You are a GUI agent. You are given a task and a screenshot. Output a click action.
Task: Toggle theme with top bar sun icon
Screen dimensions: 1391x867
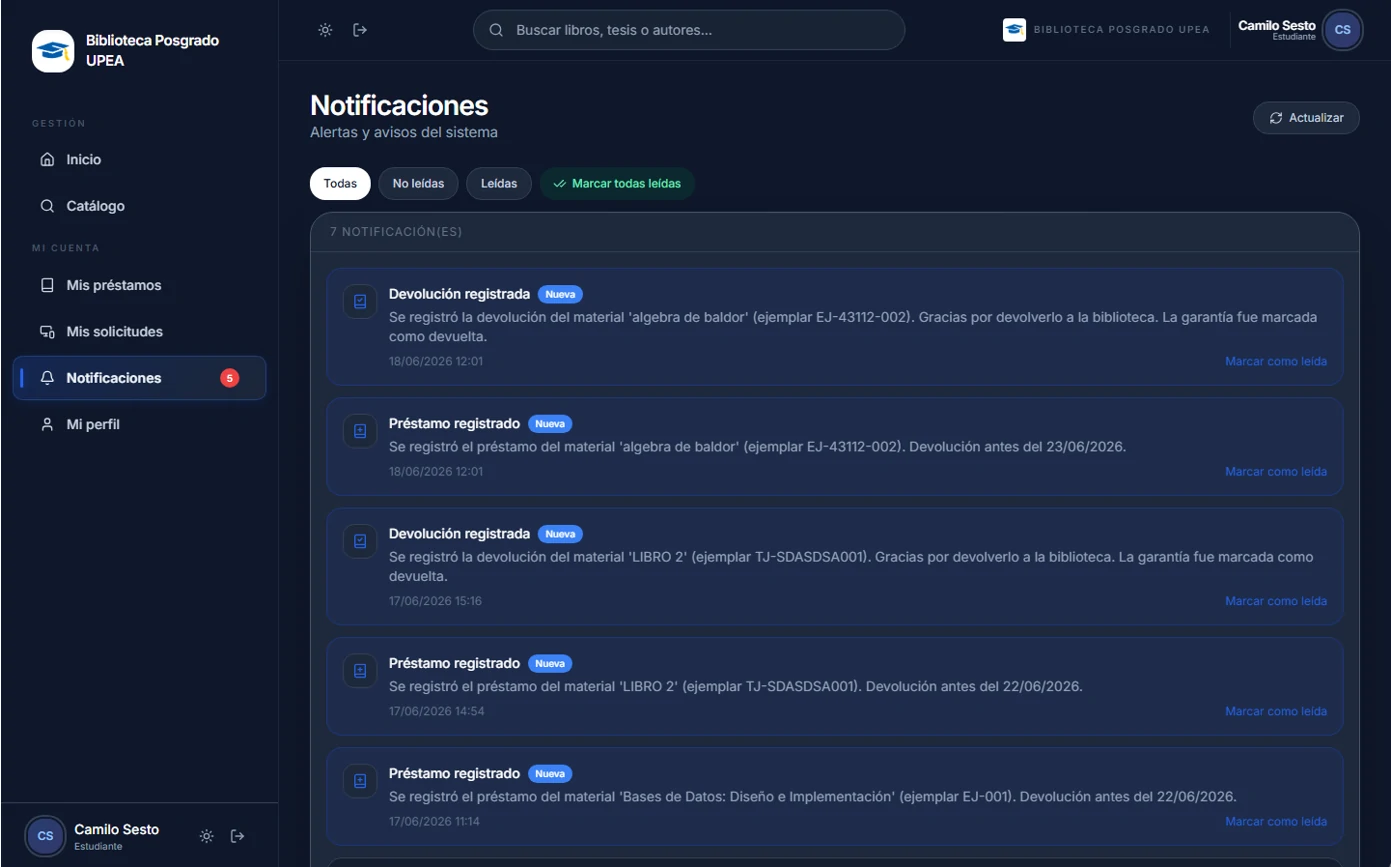point(325,30)
